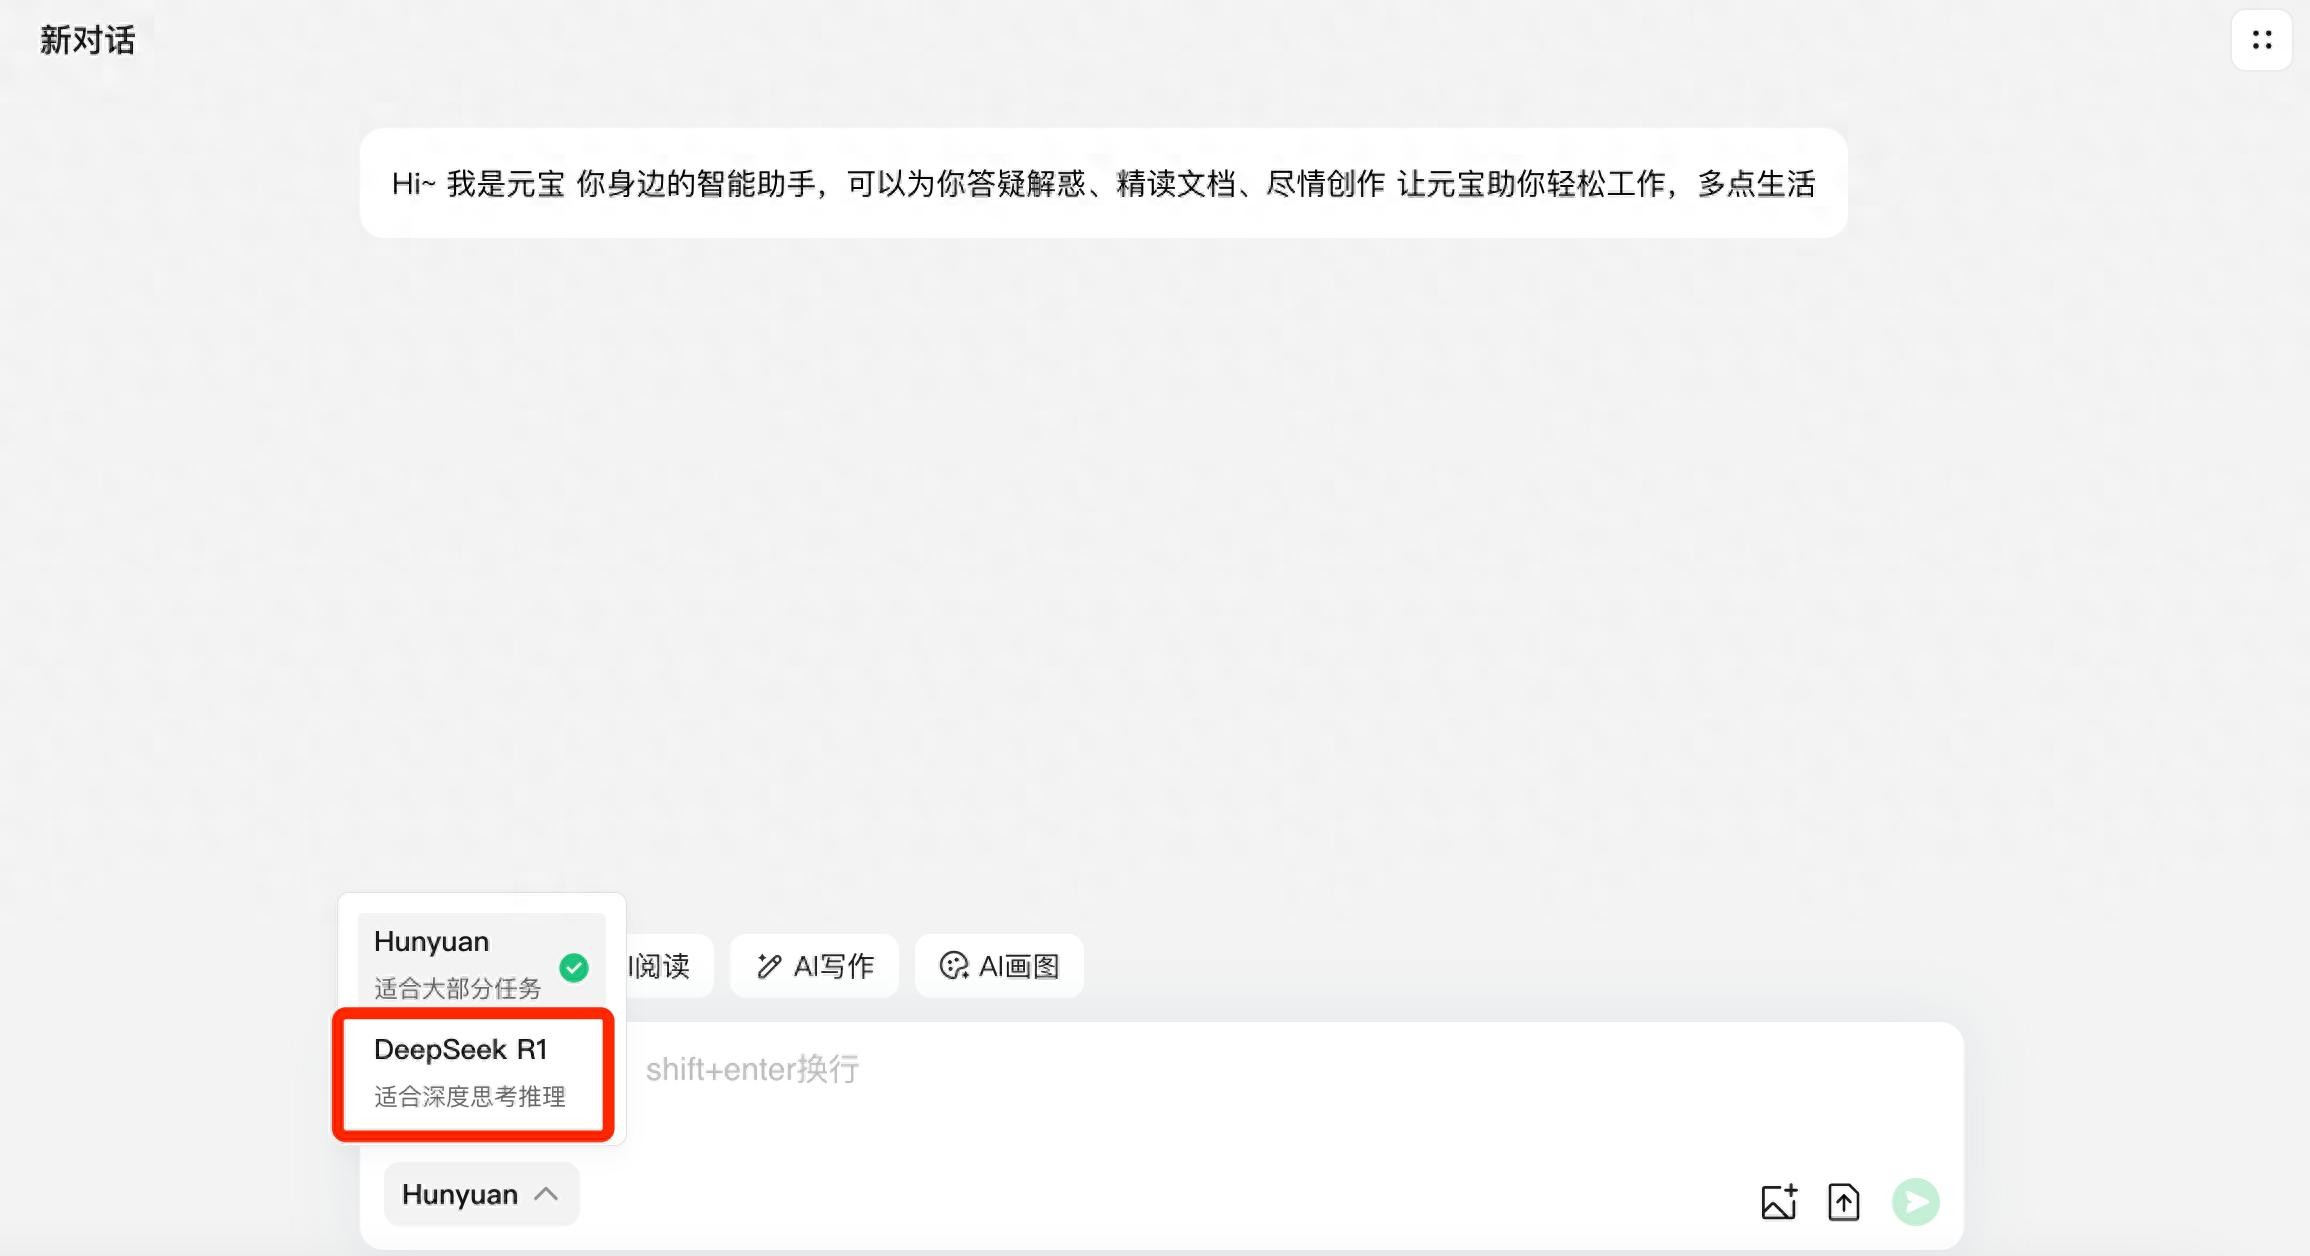
Task: Click the 新对话 title
Action: point(87,41)
